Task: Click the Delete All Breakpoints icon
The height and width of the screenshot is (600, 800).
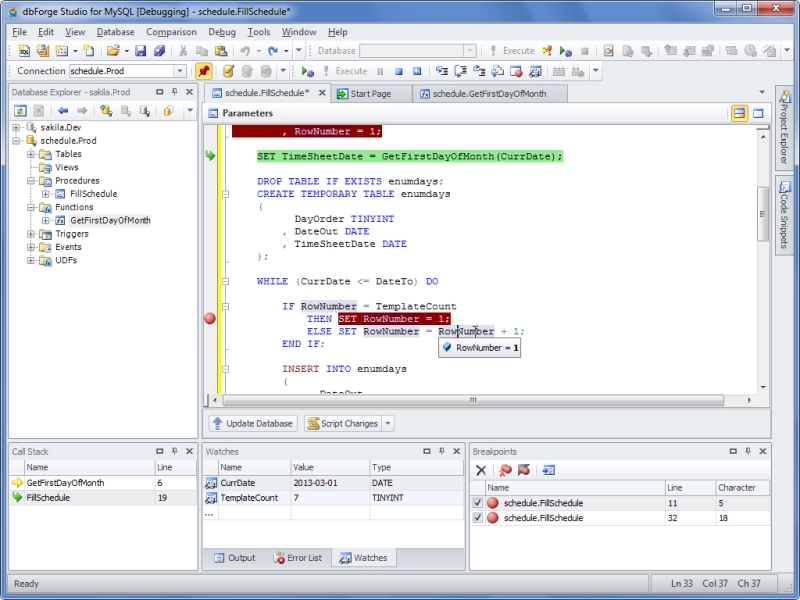Action: [x=505, y=470]
